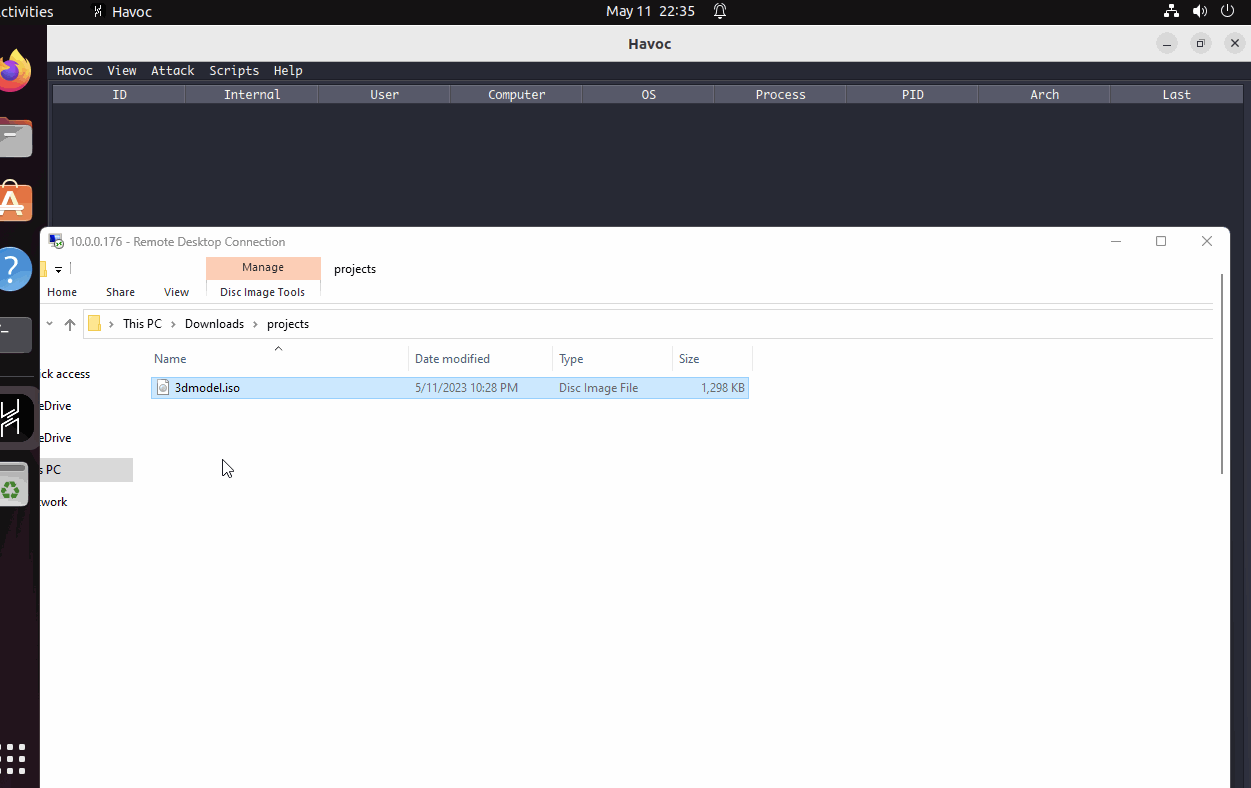Click Activities in the Ubuntu top bar
This screenshot has width=1251, height=788.
(x=27, y=11)
